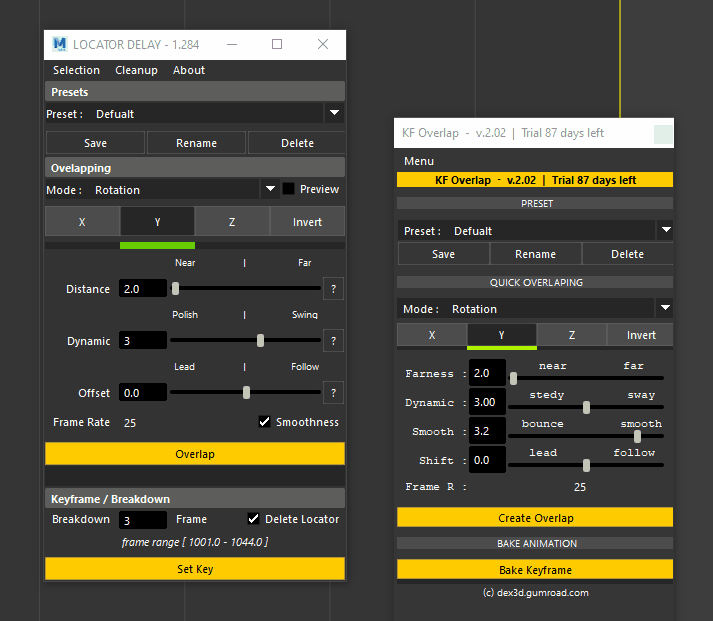Screen dimensions: 713x621
Task: Click the Set Key button
Action: 195,569
